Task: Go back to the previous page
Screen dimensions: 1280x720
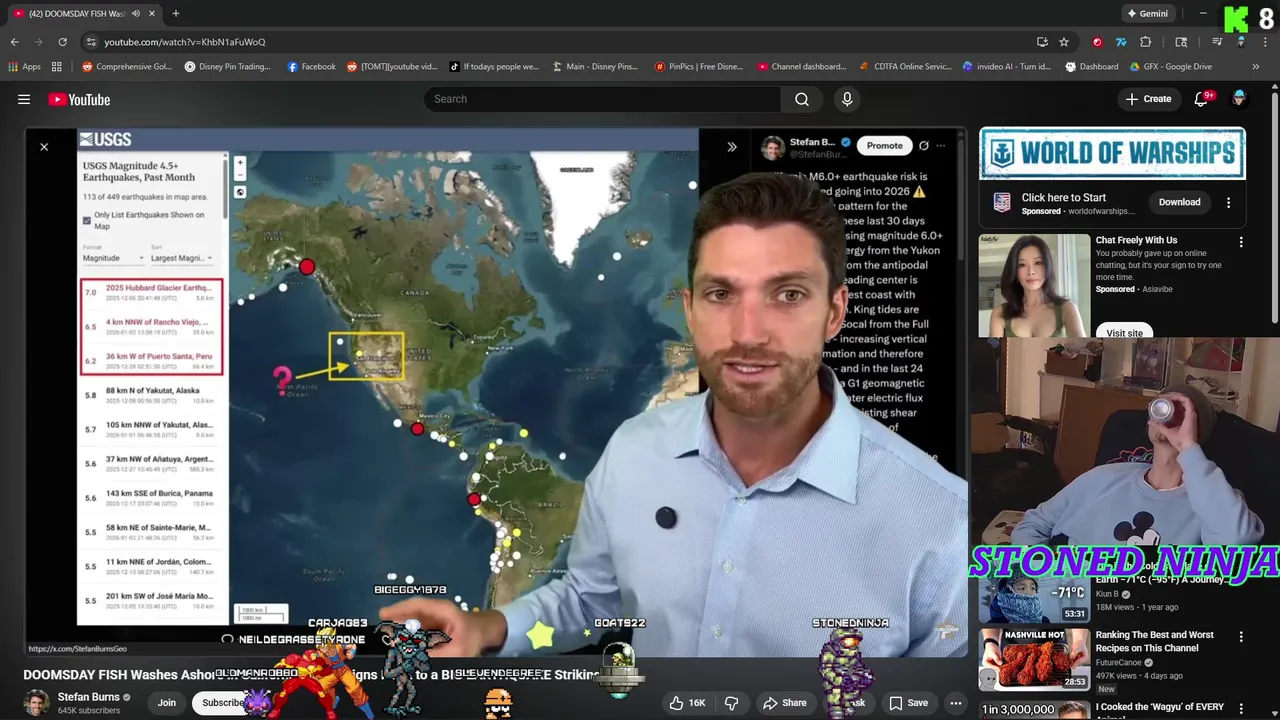Action: pos(14,42)
